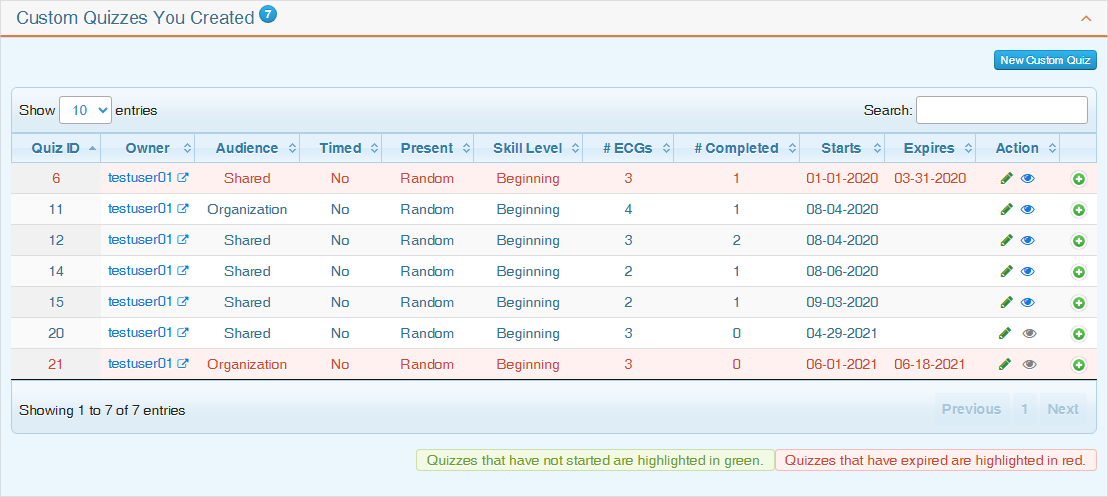Click the green plus icon for quiz 21
This screenshot has height=497, width=1108.
point(1078,365)
